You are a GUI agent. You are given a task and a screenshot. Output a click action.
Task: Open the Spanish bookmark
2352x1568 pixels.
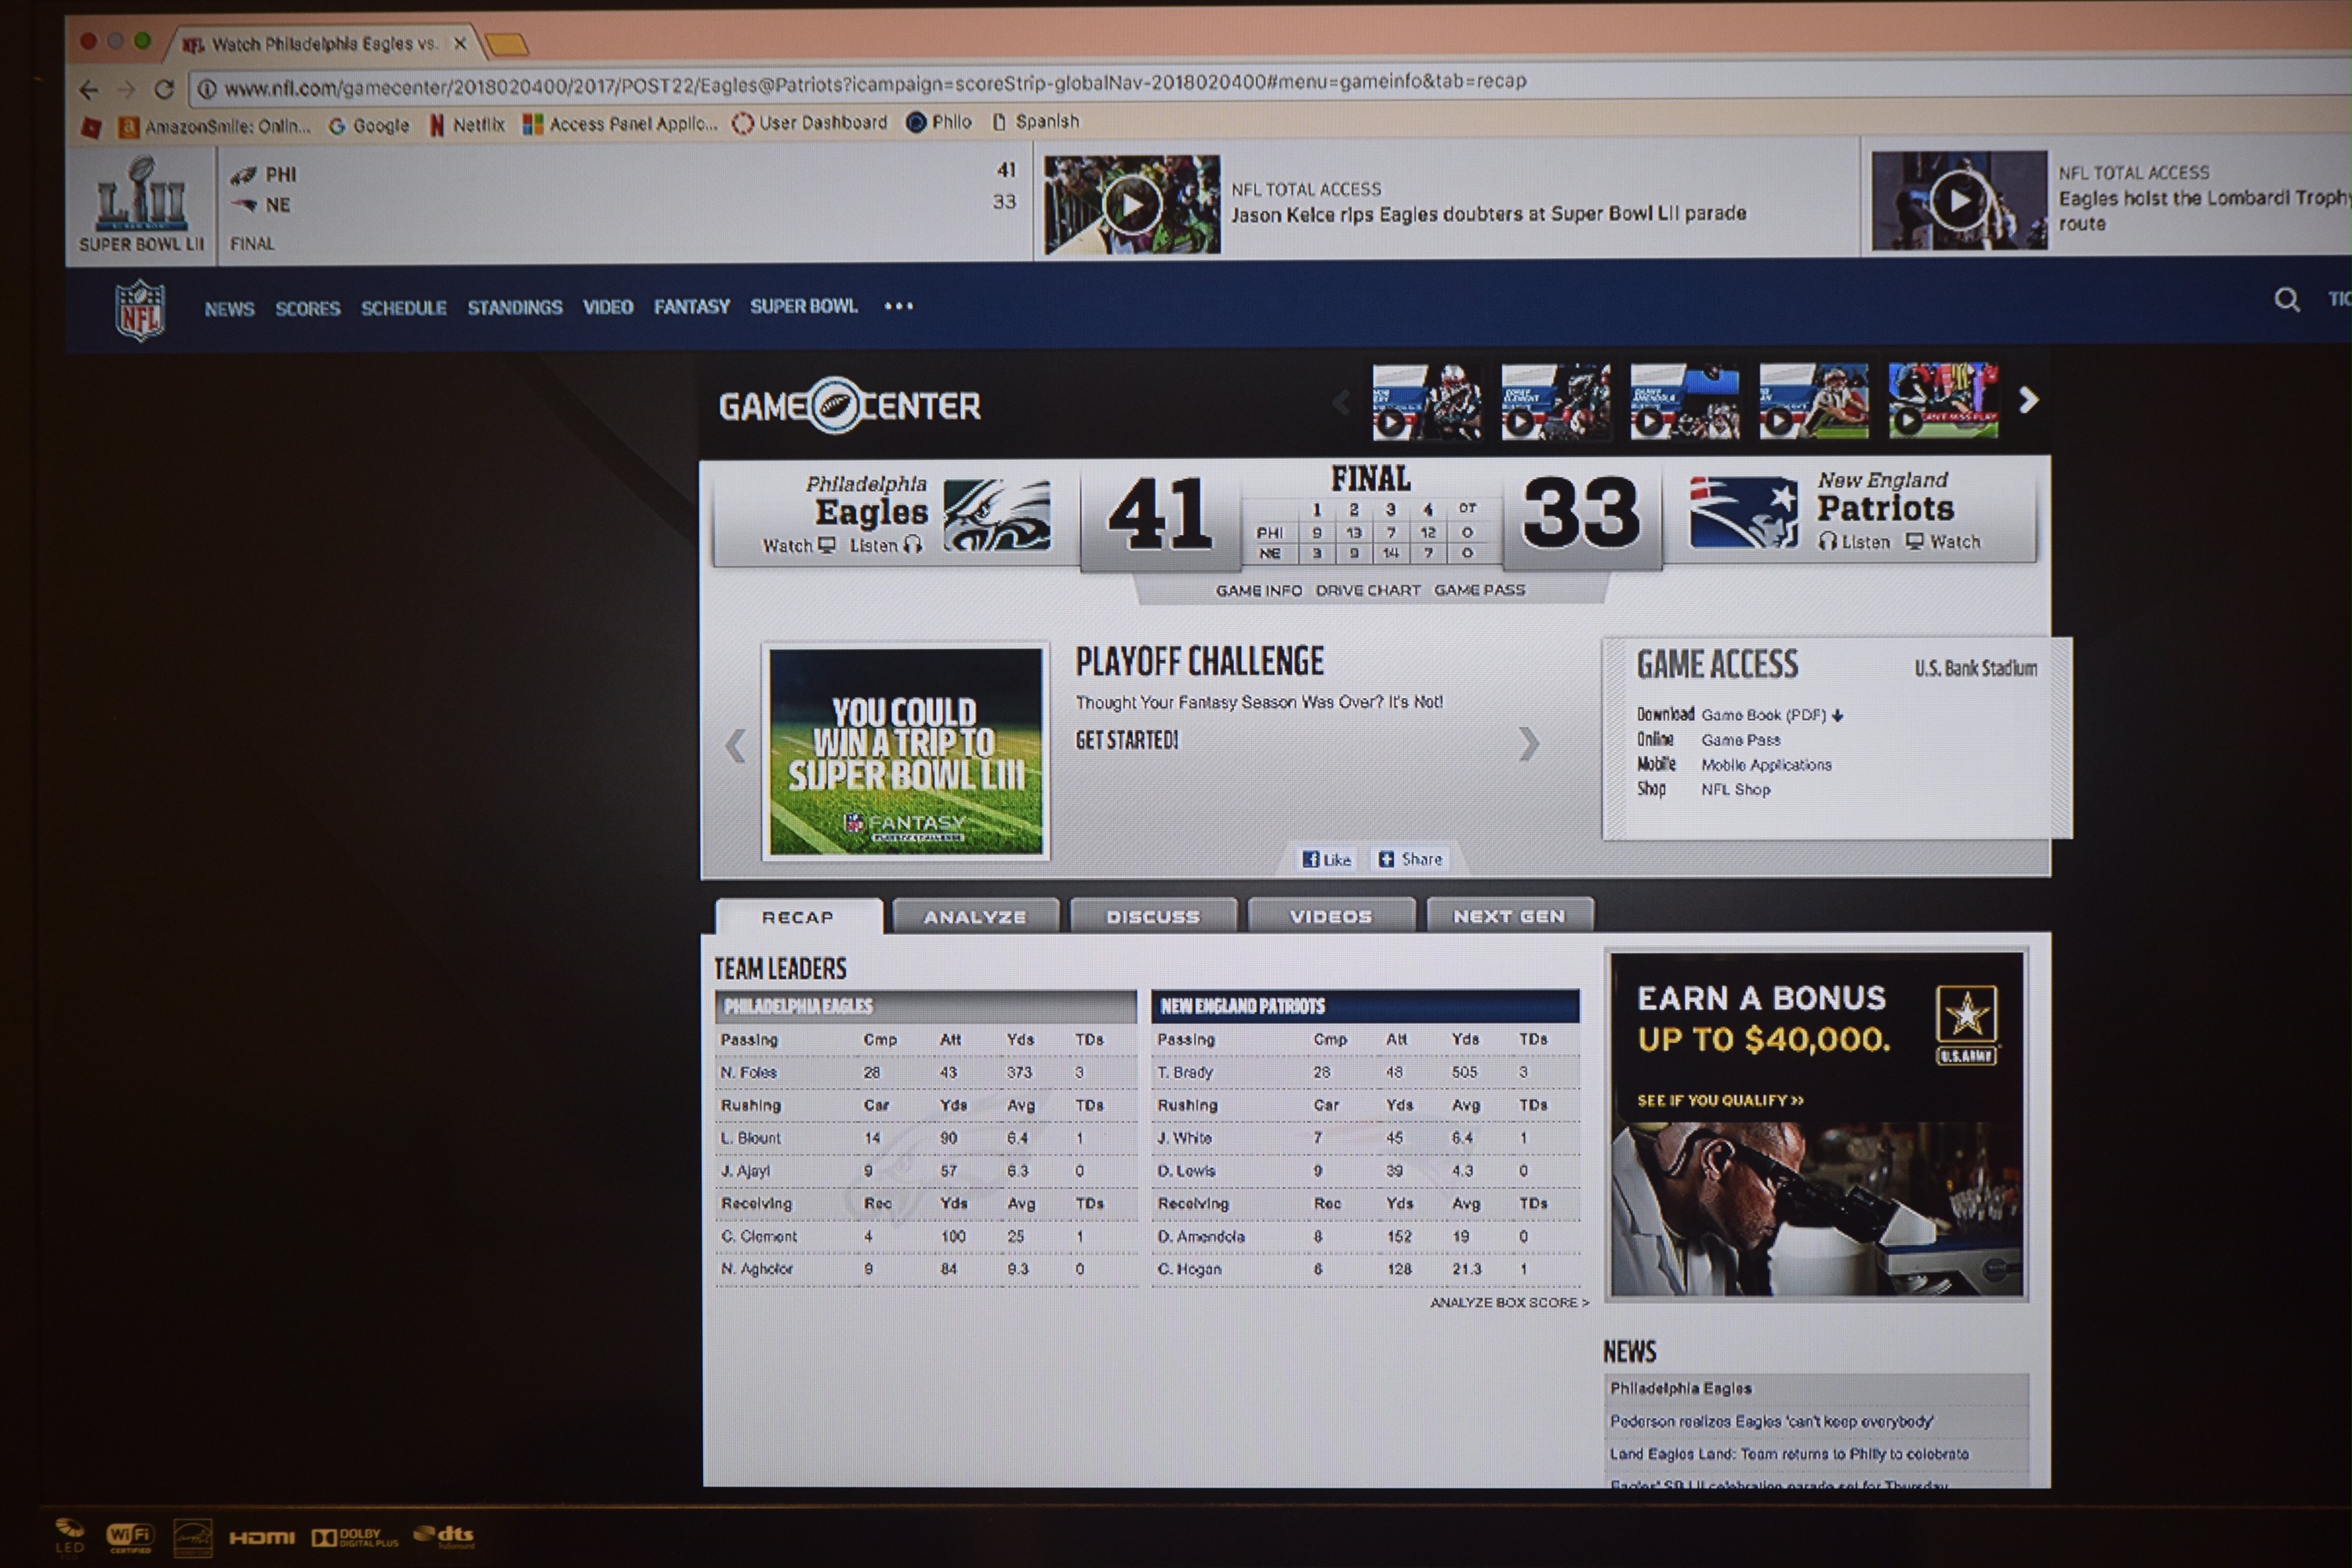pyautogui.click(x=1036, y=121)
